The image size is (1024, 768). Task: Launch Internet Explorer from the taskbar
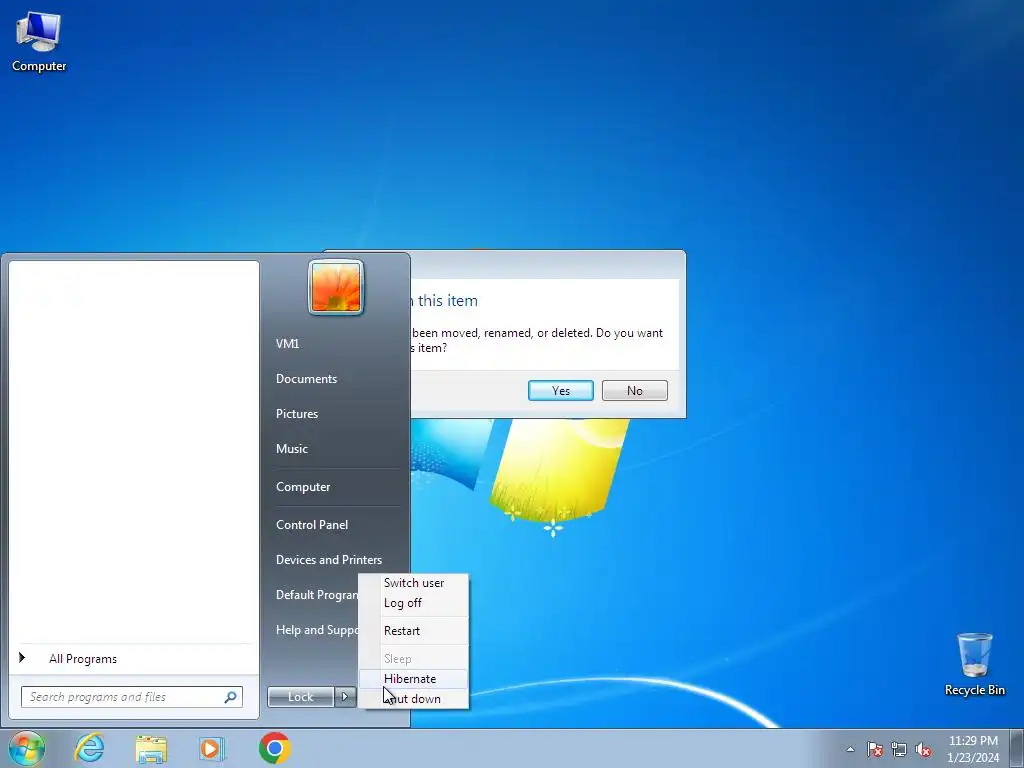click(89, 748)
